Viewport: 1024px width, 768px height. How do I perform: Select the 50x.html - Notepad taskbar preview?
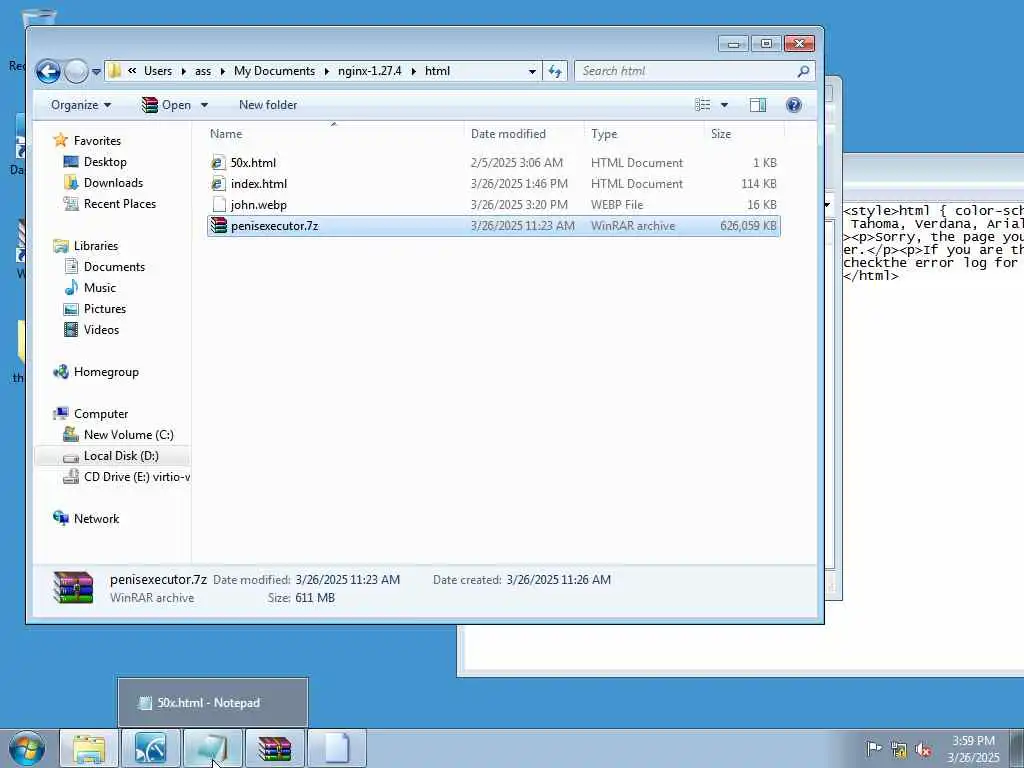pos(212,703)
